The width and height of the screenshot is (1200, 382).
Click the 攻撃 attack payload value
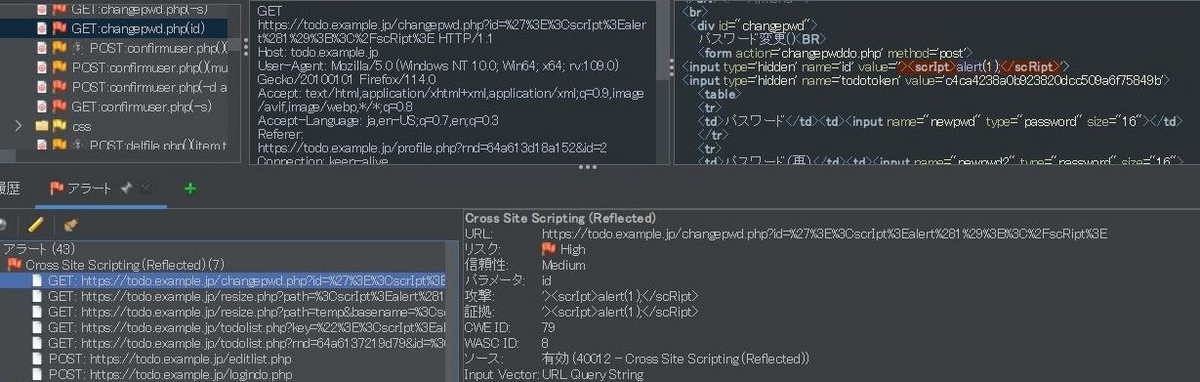[620, 296]
